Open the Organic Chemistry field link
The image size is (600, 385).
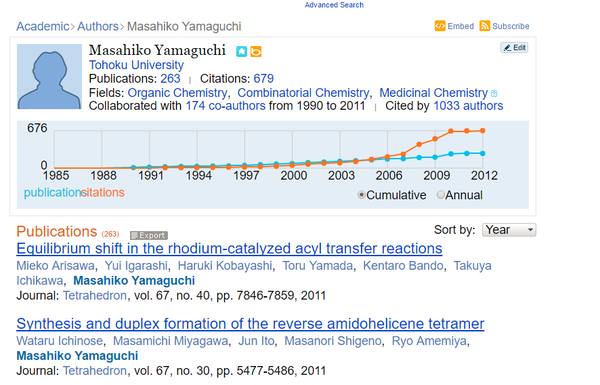(x=177, y=93)
